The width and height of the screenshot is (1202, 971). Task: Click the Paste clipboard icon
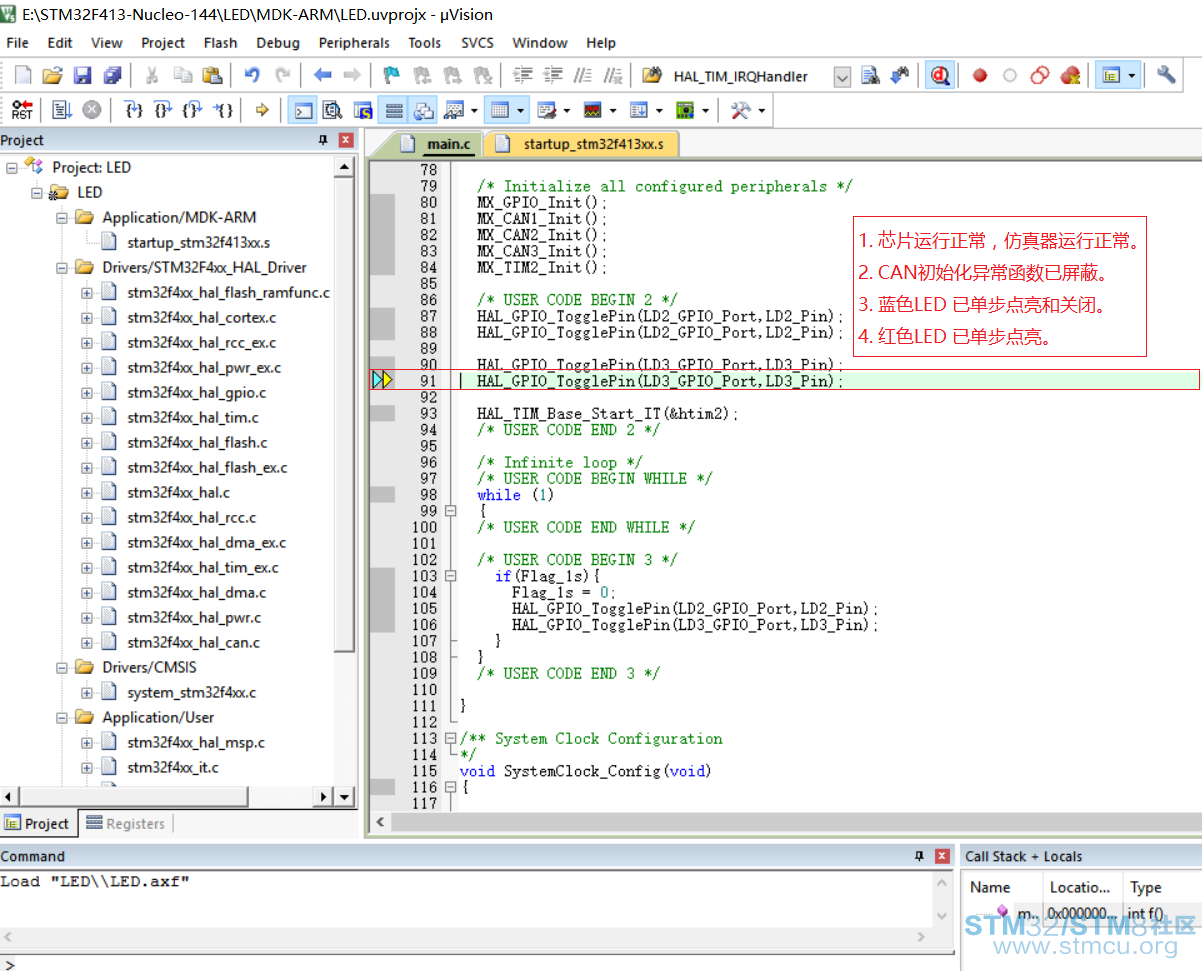point(212,75)
